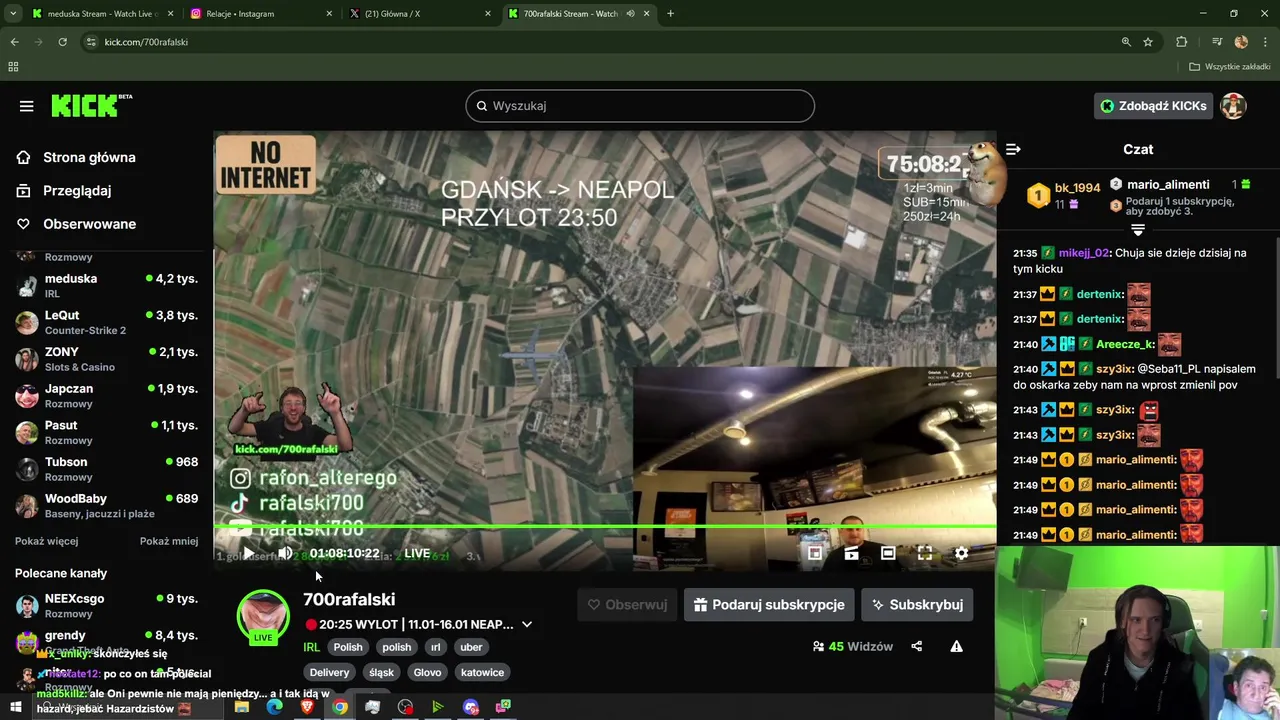
Task: Open video player settings gear
Action: pos(961,553)
